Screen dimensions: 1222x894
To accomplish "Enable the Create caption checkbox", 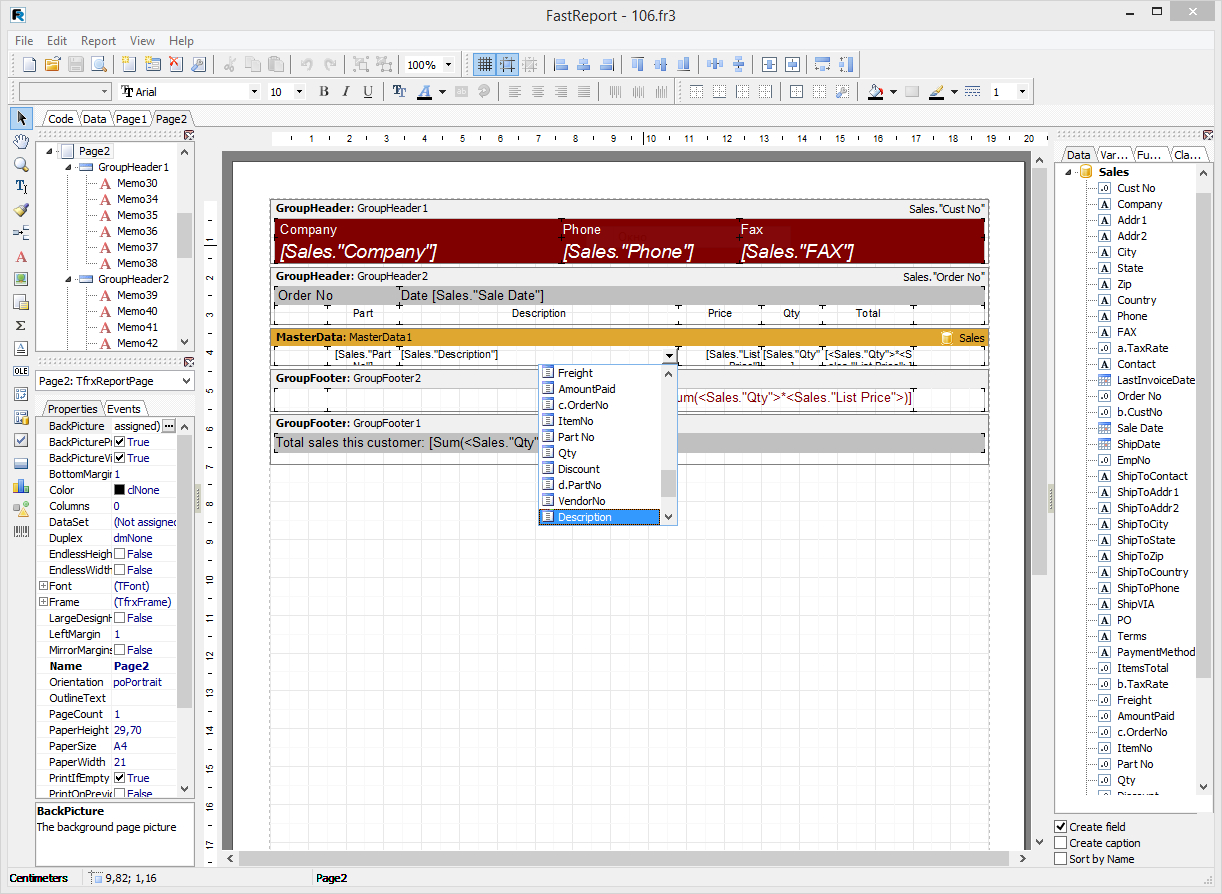I will coord(1062,842).
